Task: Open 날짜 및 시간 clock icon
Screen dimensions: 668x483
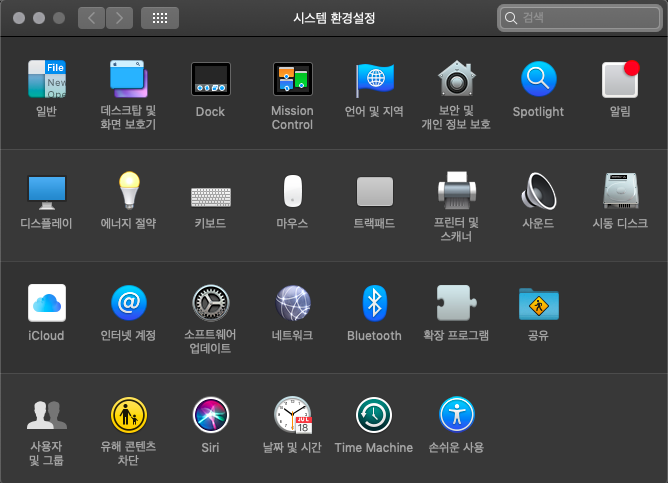Action: click(293, 415)
